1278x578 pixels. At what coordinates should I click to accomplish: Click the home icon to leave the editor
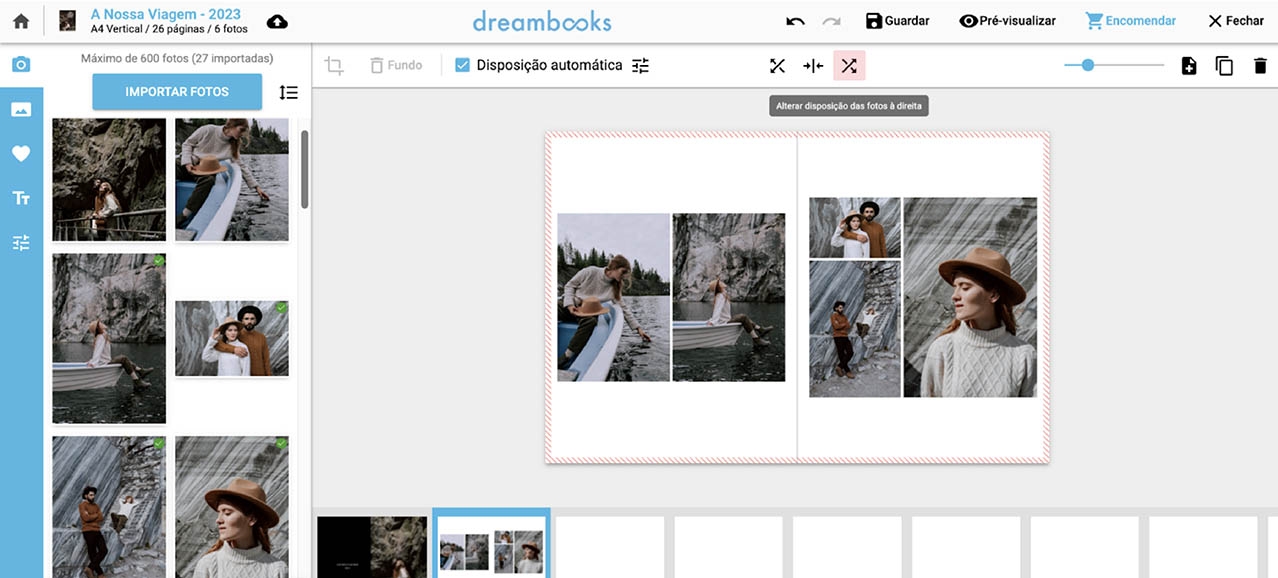(x=20, y=19)
